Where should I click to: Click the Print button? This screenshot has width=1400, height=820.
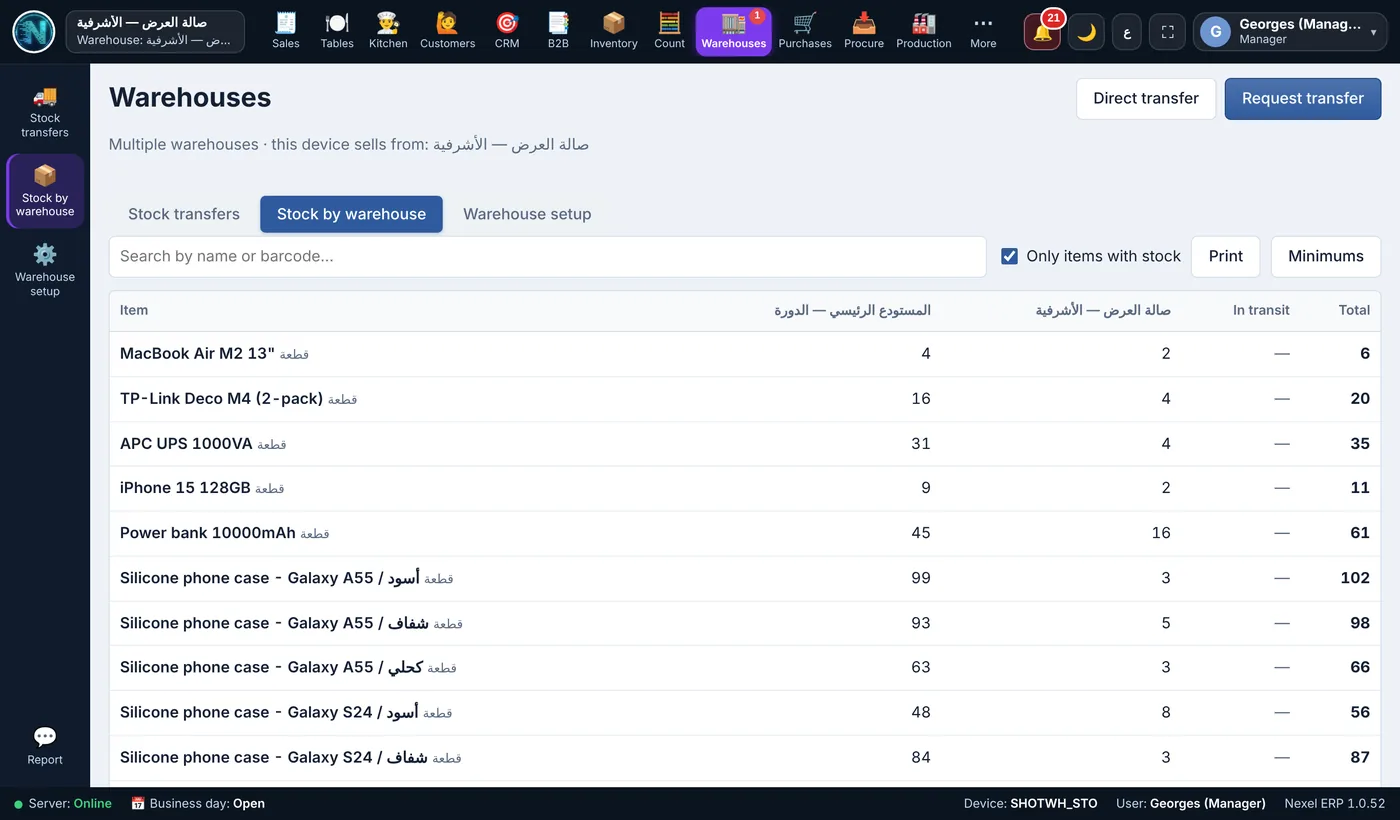pyautogui.click(x=1226, y=256)
